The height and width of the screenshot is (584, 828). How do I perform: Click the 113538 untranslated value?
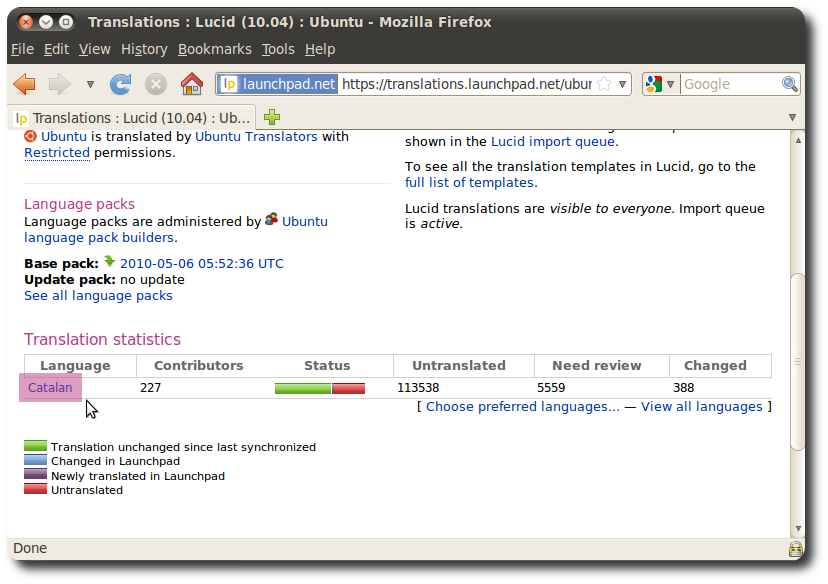point(418,388)
